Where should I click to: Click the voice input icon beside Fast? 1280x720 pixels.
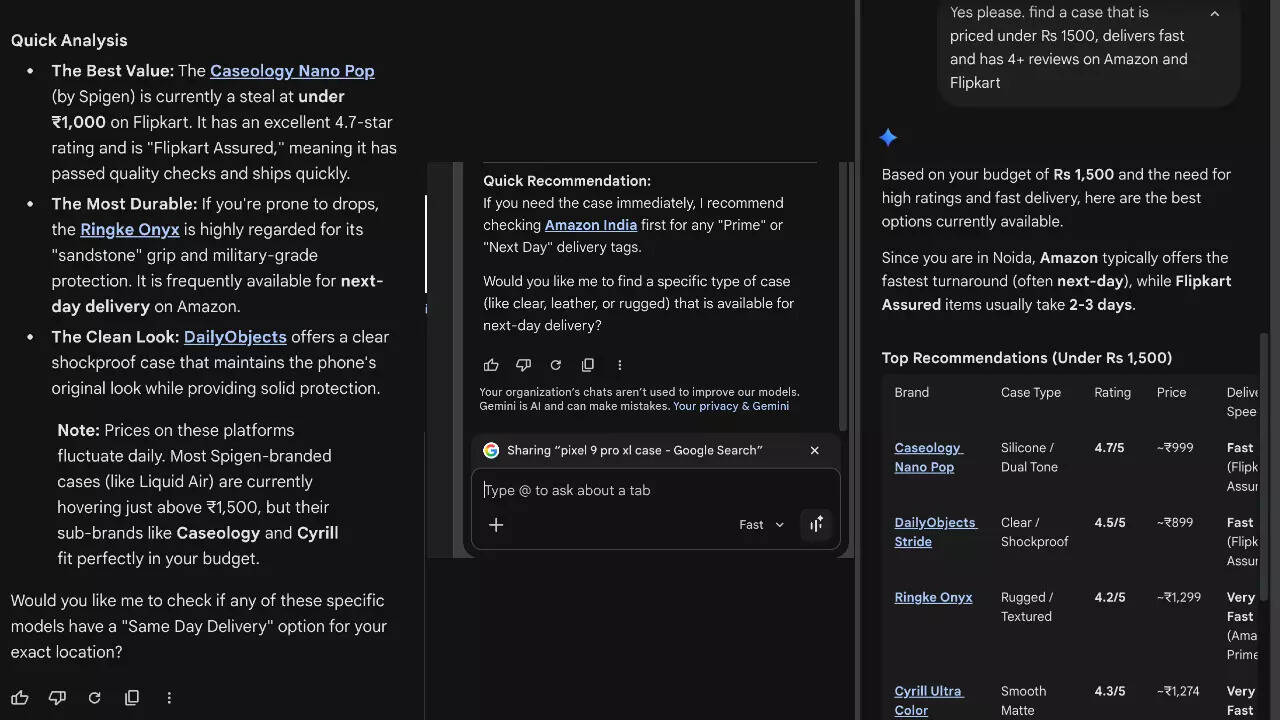pyautogui.click(x=816, y=523)
